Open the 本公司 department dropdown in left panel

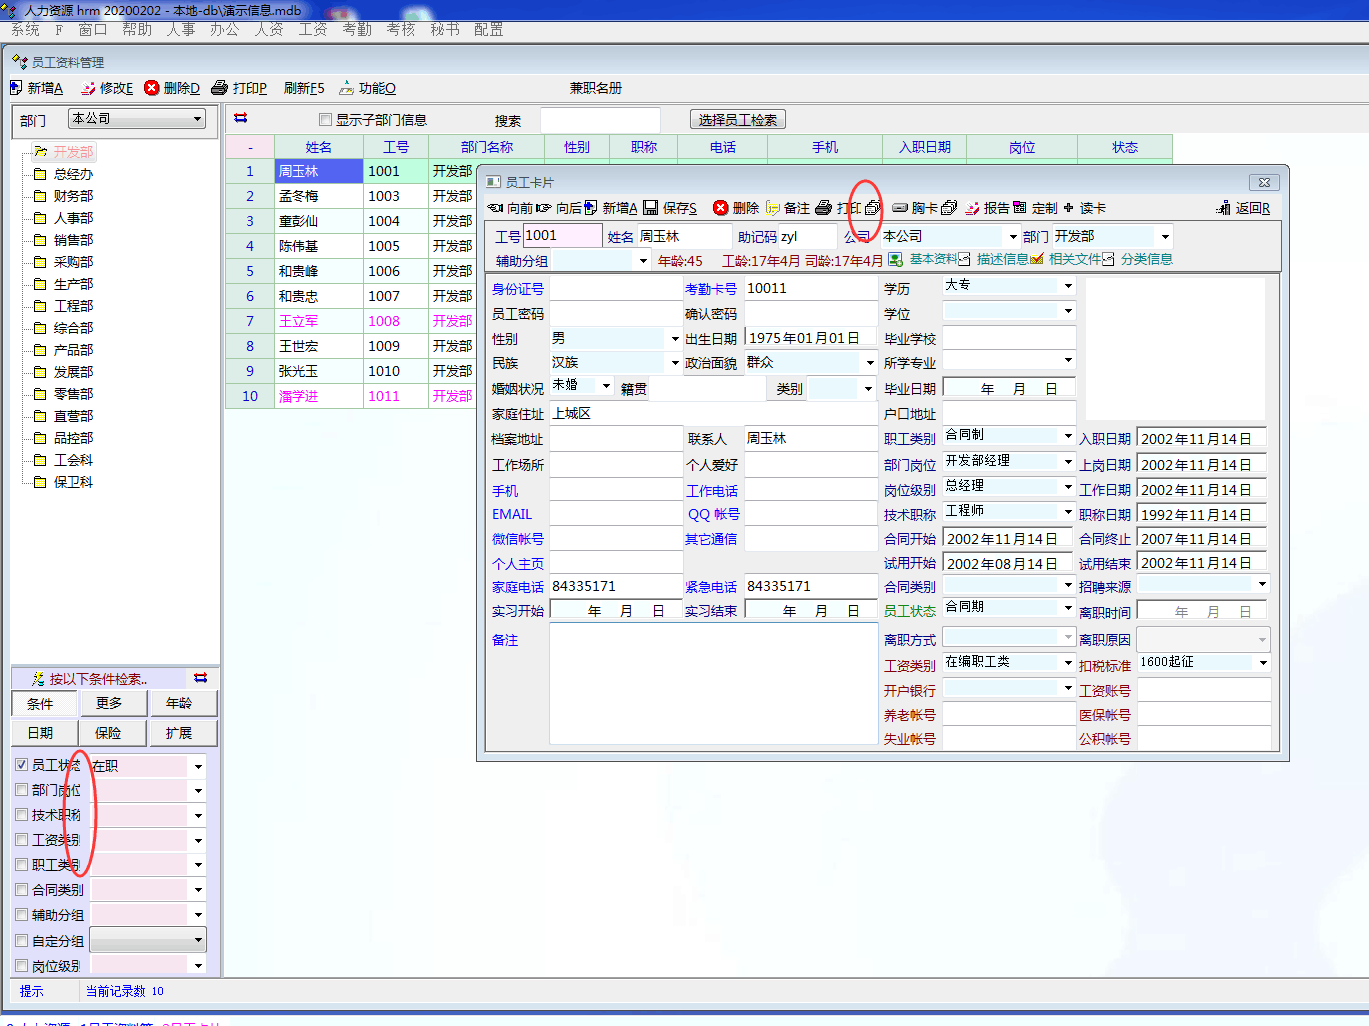(197, 119)
